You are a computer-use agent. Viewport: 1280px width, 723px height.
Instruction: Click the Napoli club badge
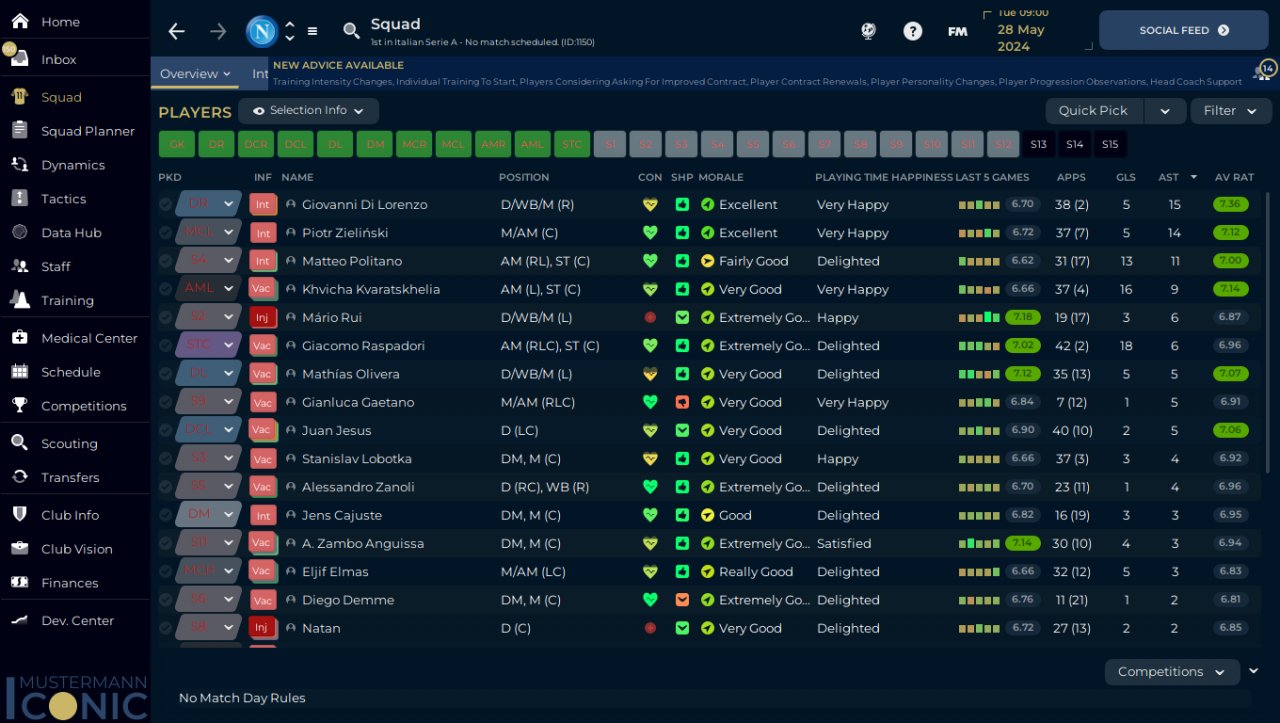pos(262,31)
